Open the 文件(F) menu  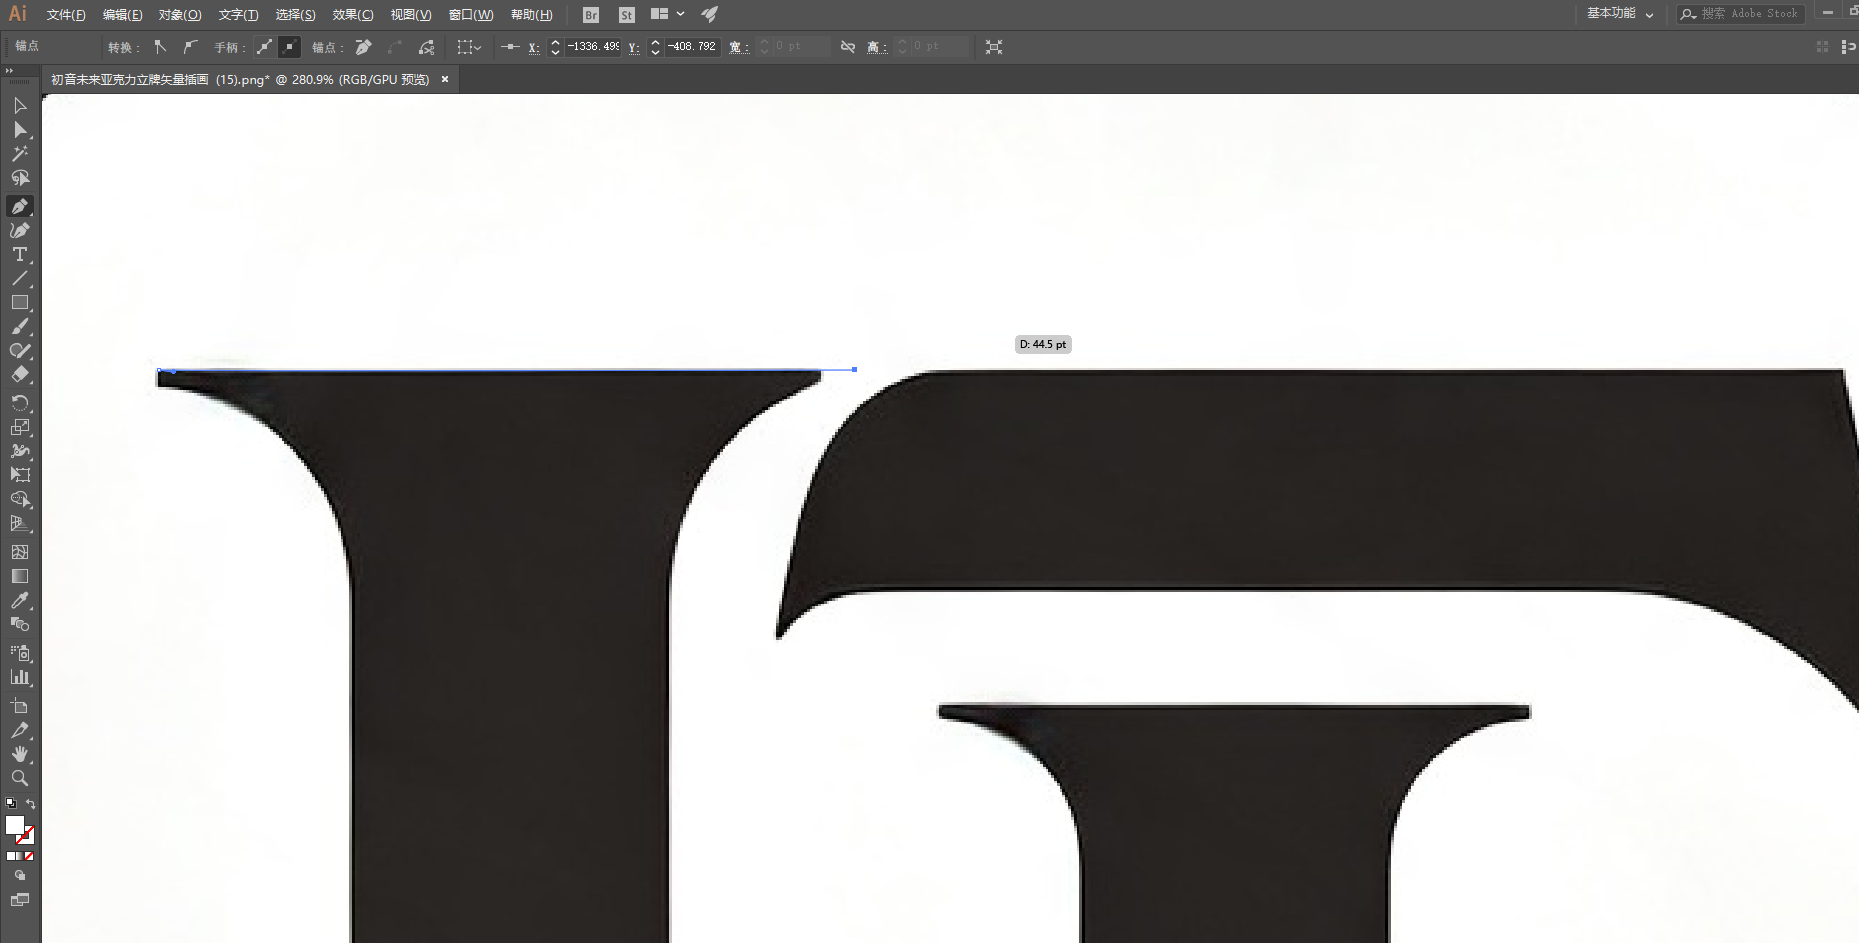tap(66, 15)
